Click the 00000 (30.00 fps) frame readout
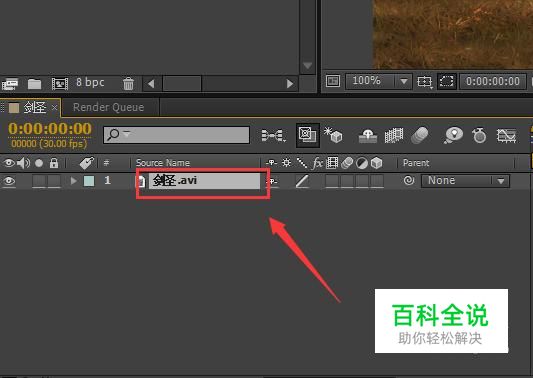This screenshot has width=533, height=378. click(49, 143)
